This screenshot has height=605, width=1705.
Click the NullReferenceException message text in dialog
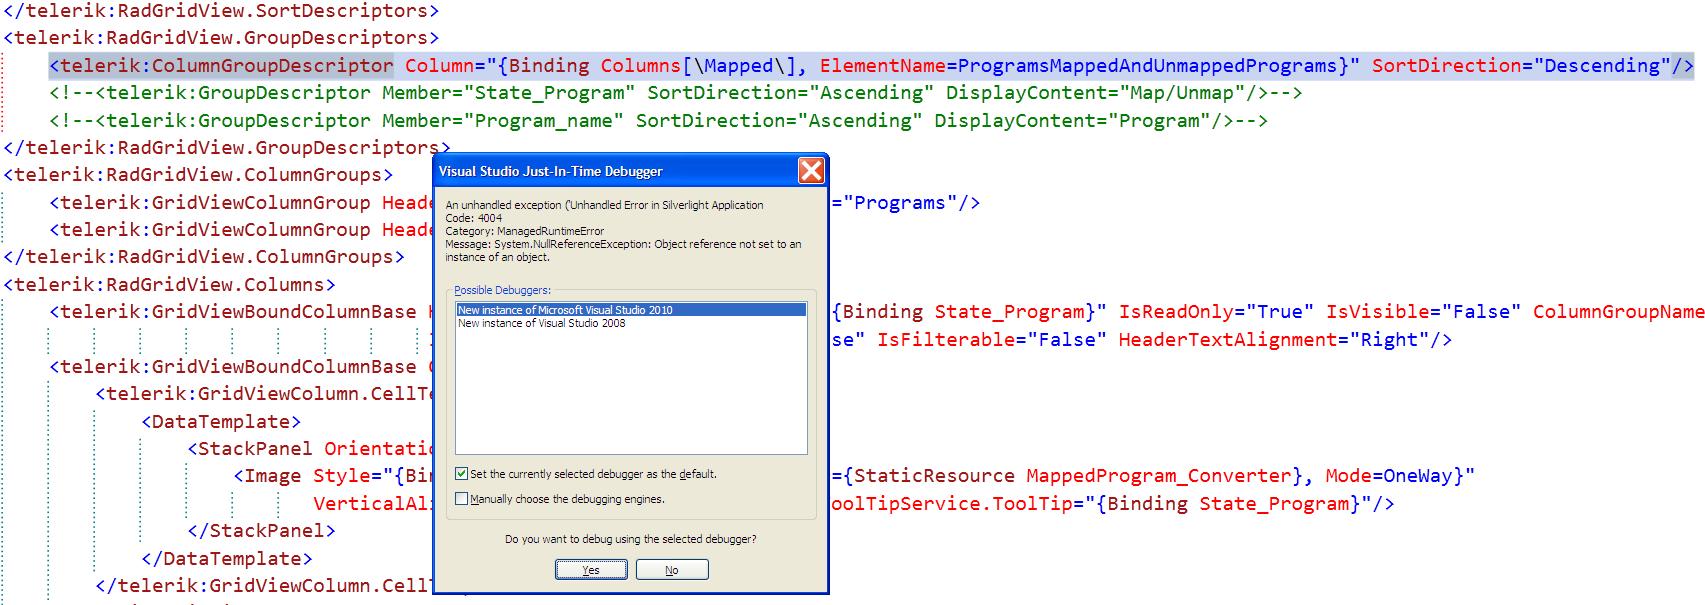(x=623, y=250)
